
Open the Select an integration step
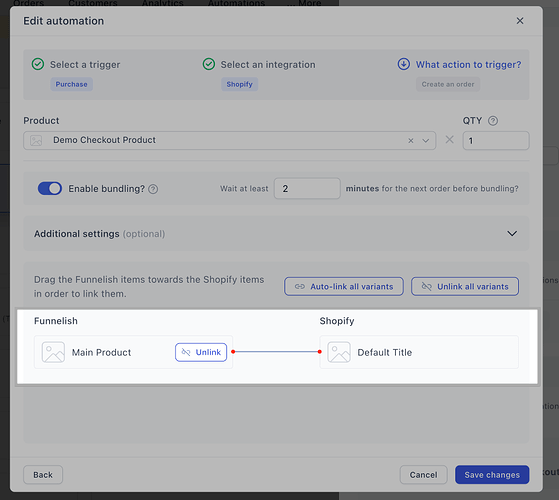[268, 65]
